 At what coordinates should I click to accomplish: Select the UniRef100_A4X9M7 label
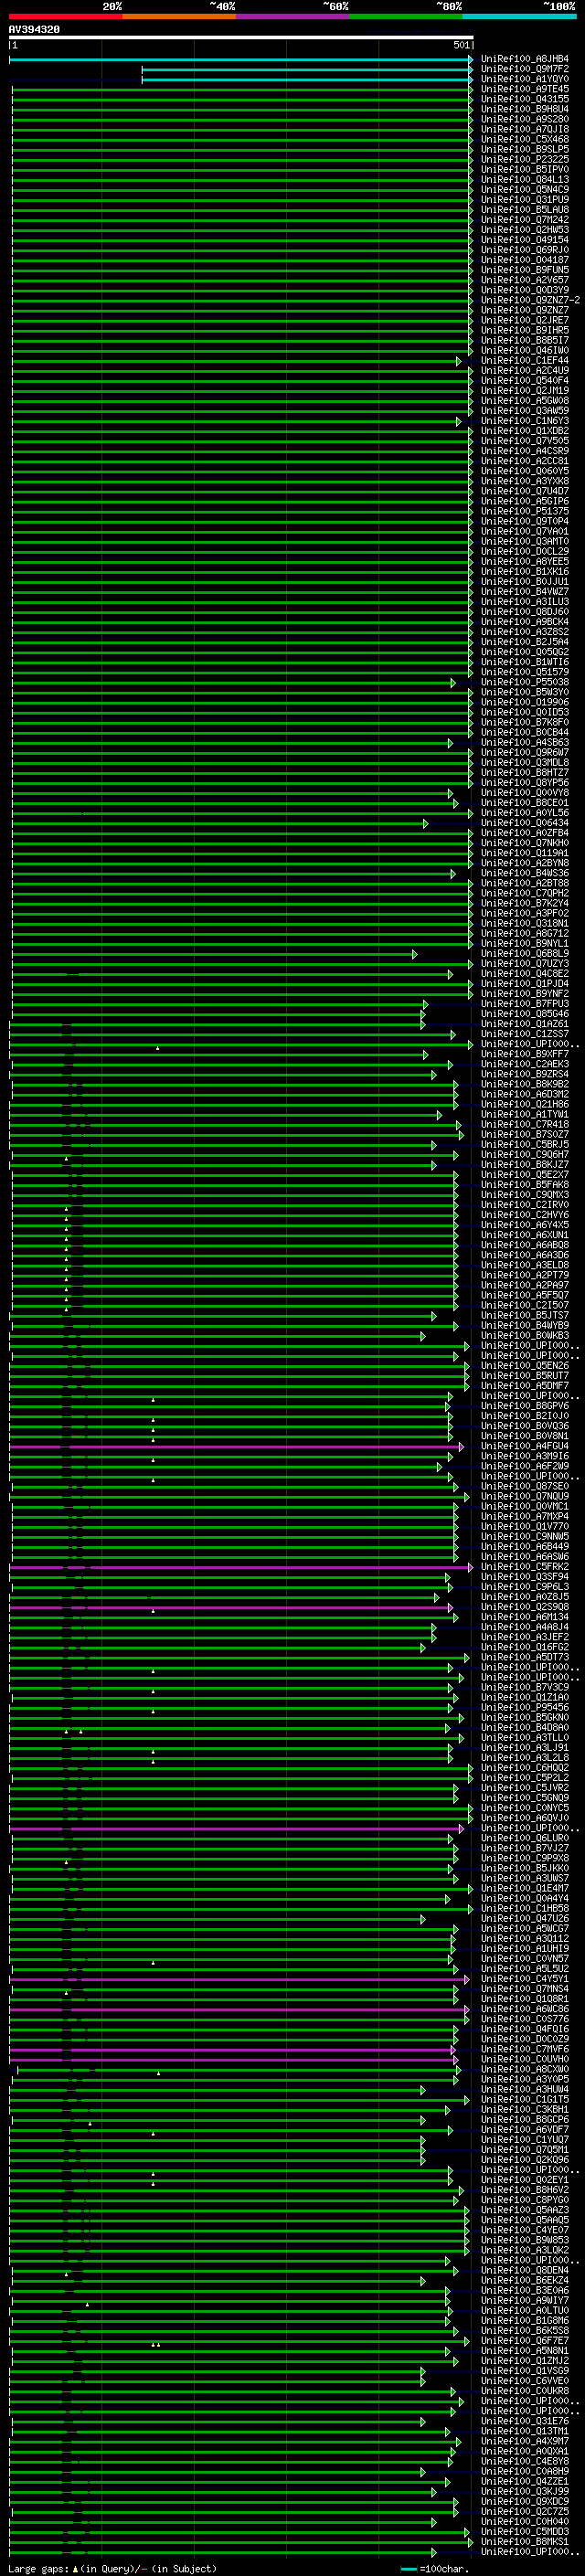coord(524,2441)
